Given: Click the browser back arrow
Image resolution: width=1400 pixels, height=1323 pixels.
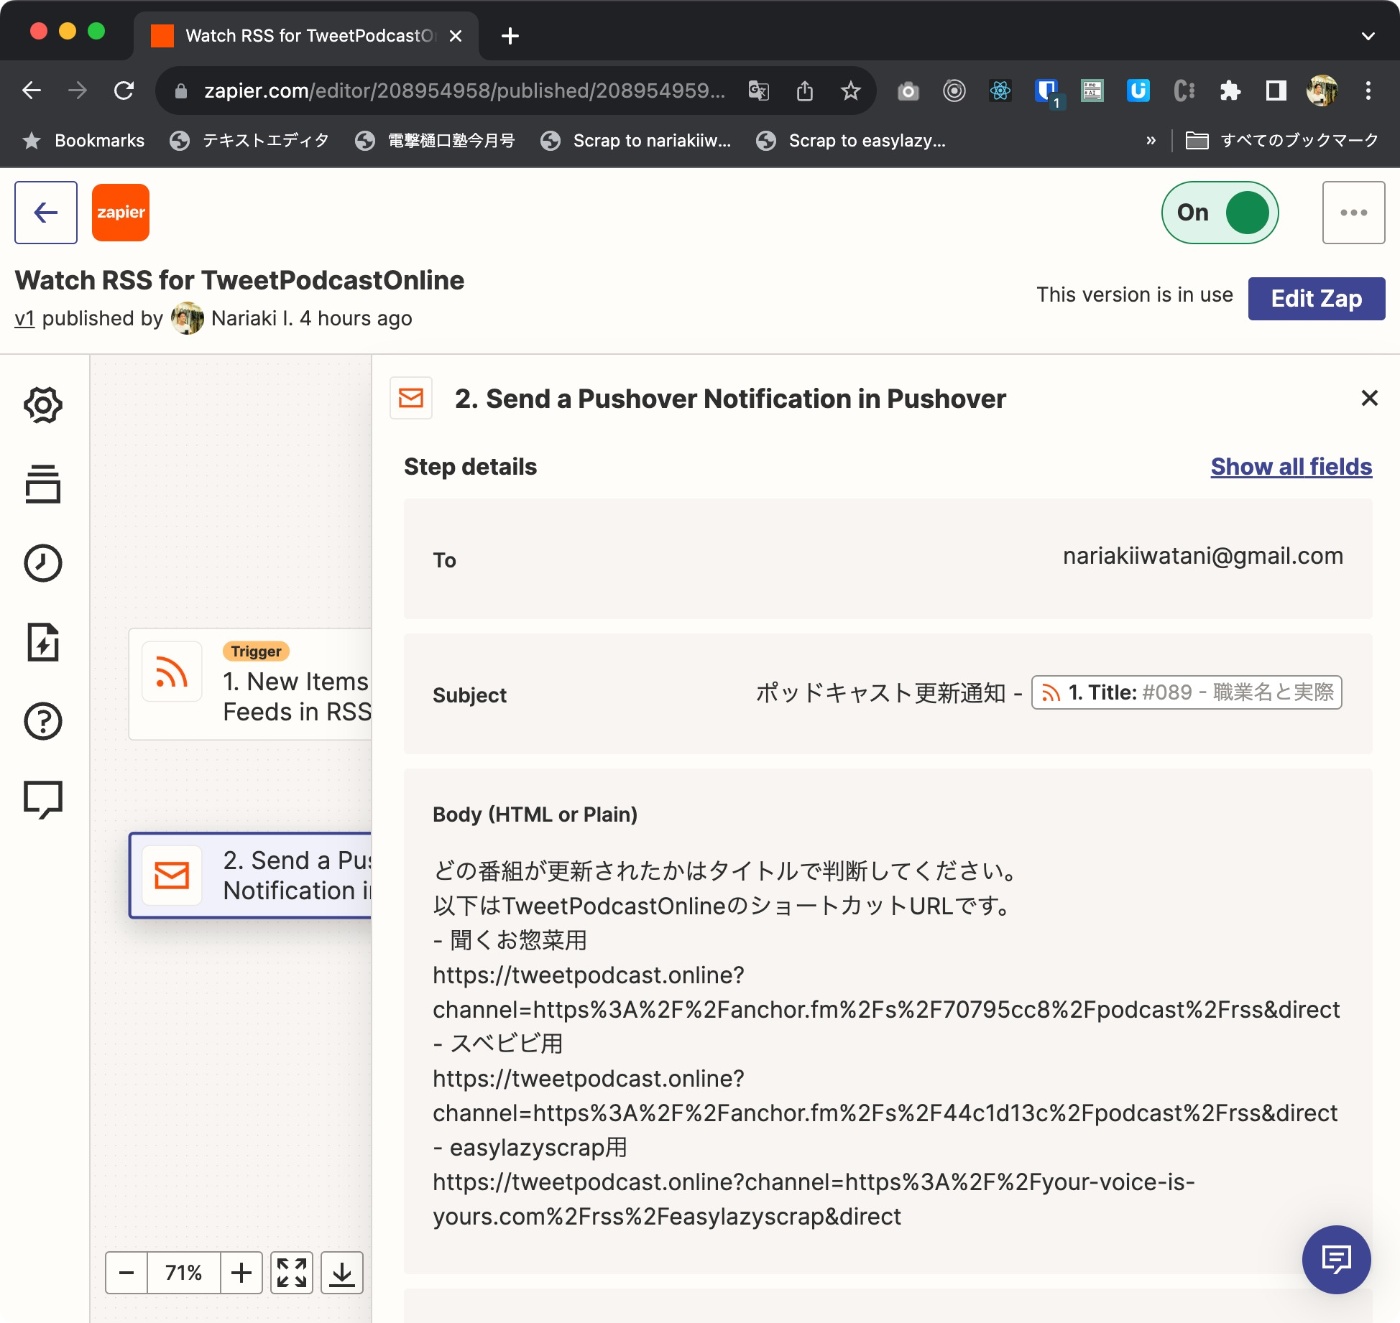Looking at the screenshot, I should click(x=32, y=91).
